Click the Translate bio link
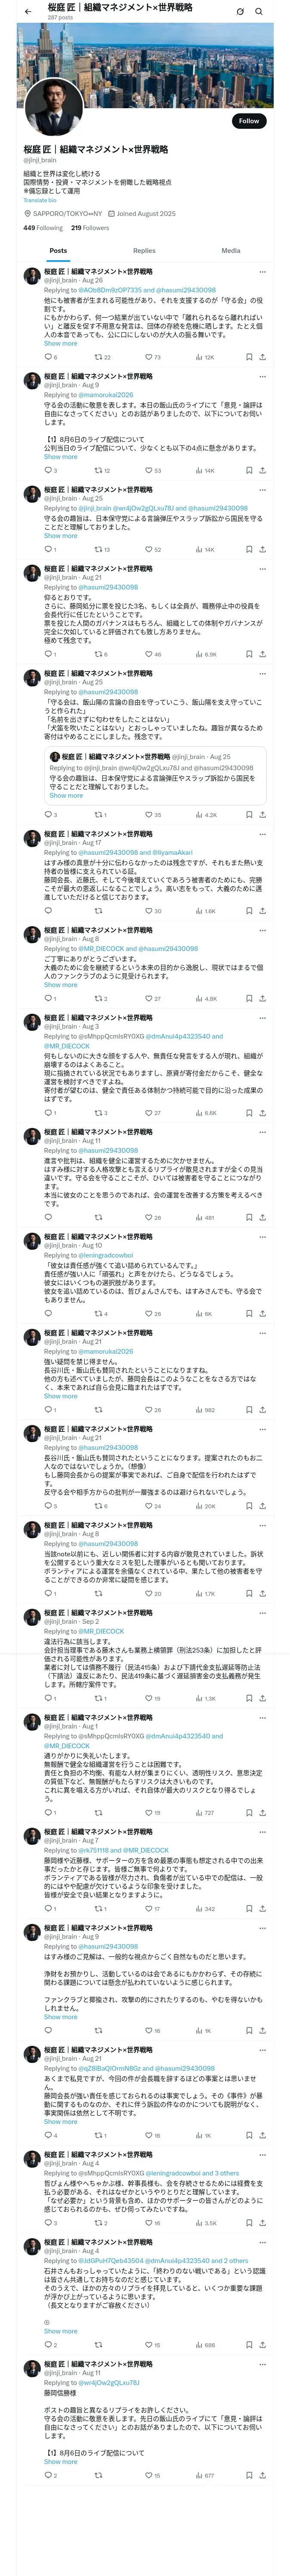 click(40, 200)
